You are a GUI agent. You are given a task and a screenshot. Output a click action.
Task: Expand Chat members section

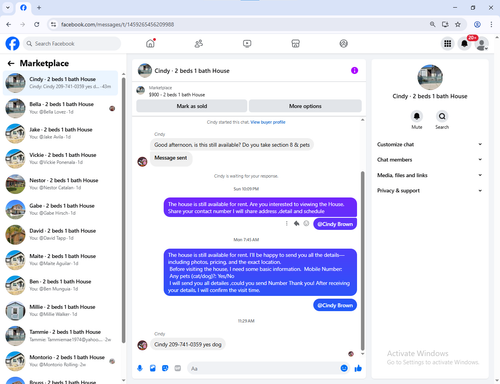[430, 160]
